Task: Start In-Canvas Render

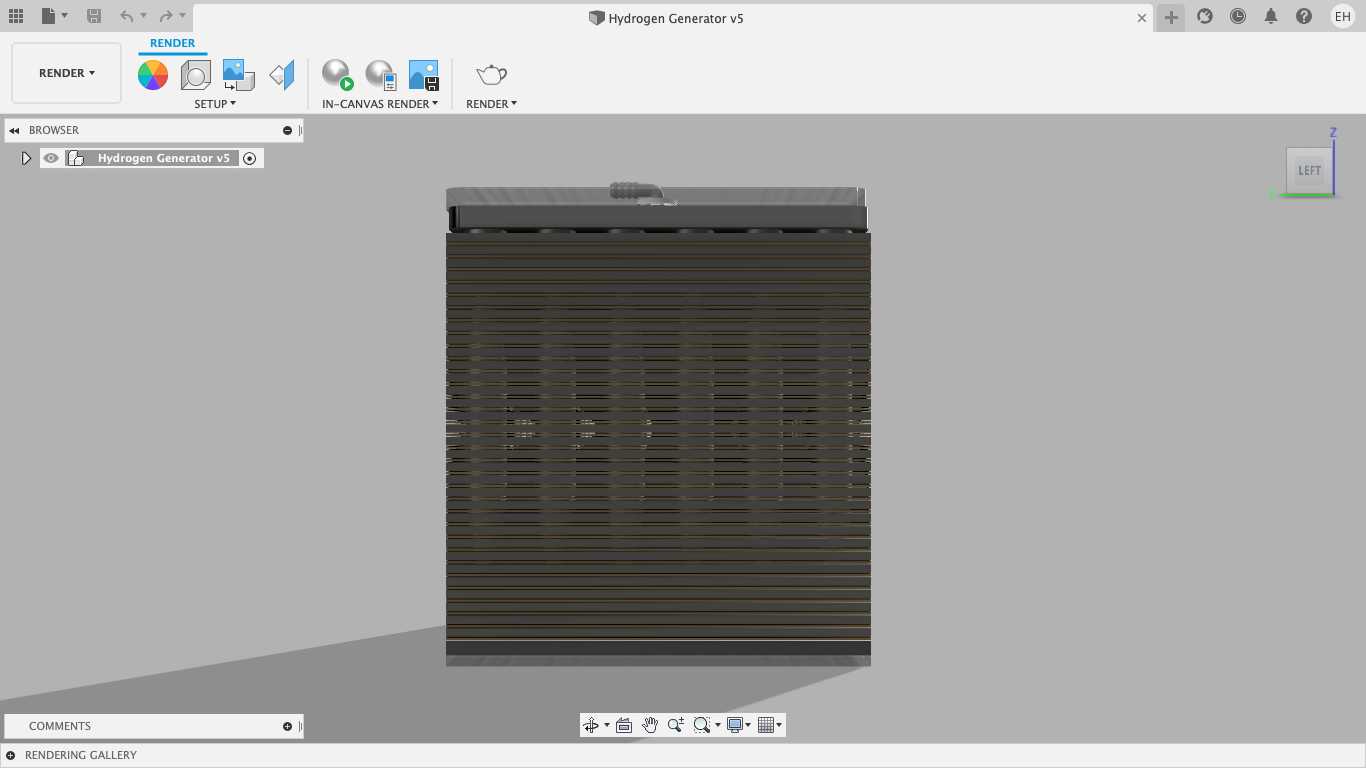Action: pos(337,75)
